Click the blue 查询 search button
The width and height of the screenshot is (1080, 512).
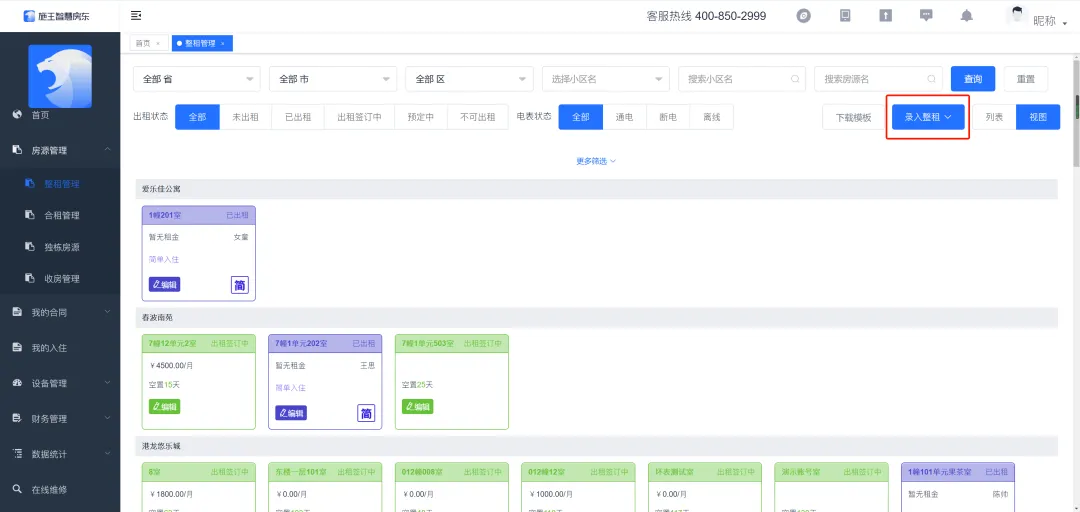(x=973, y=79)
